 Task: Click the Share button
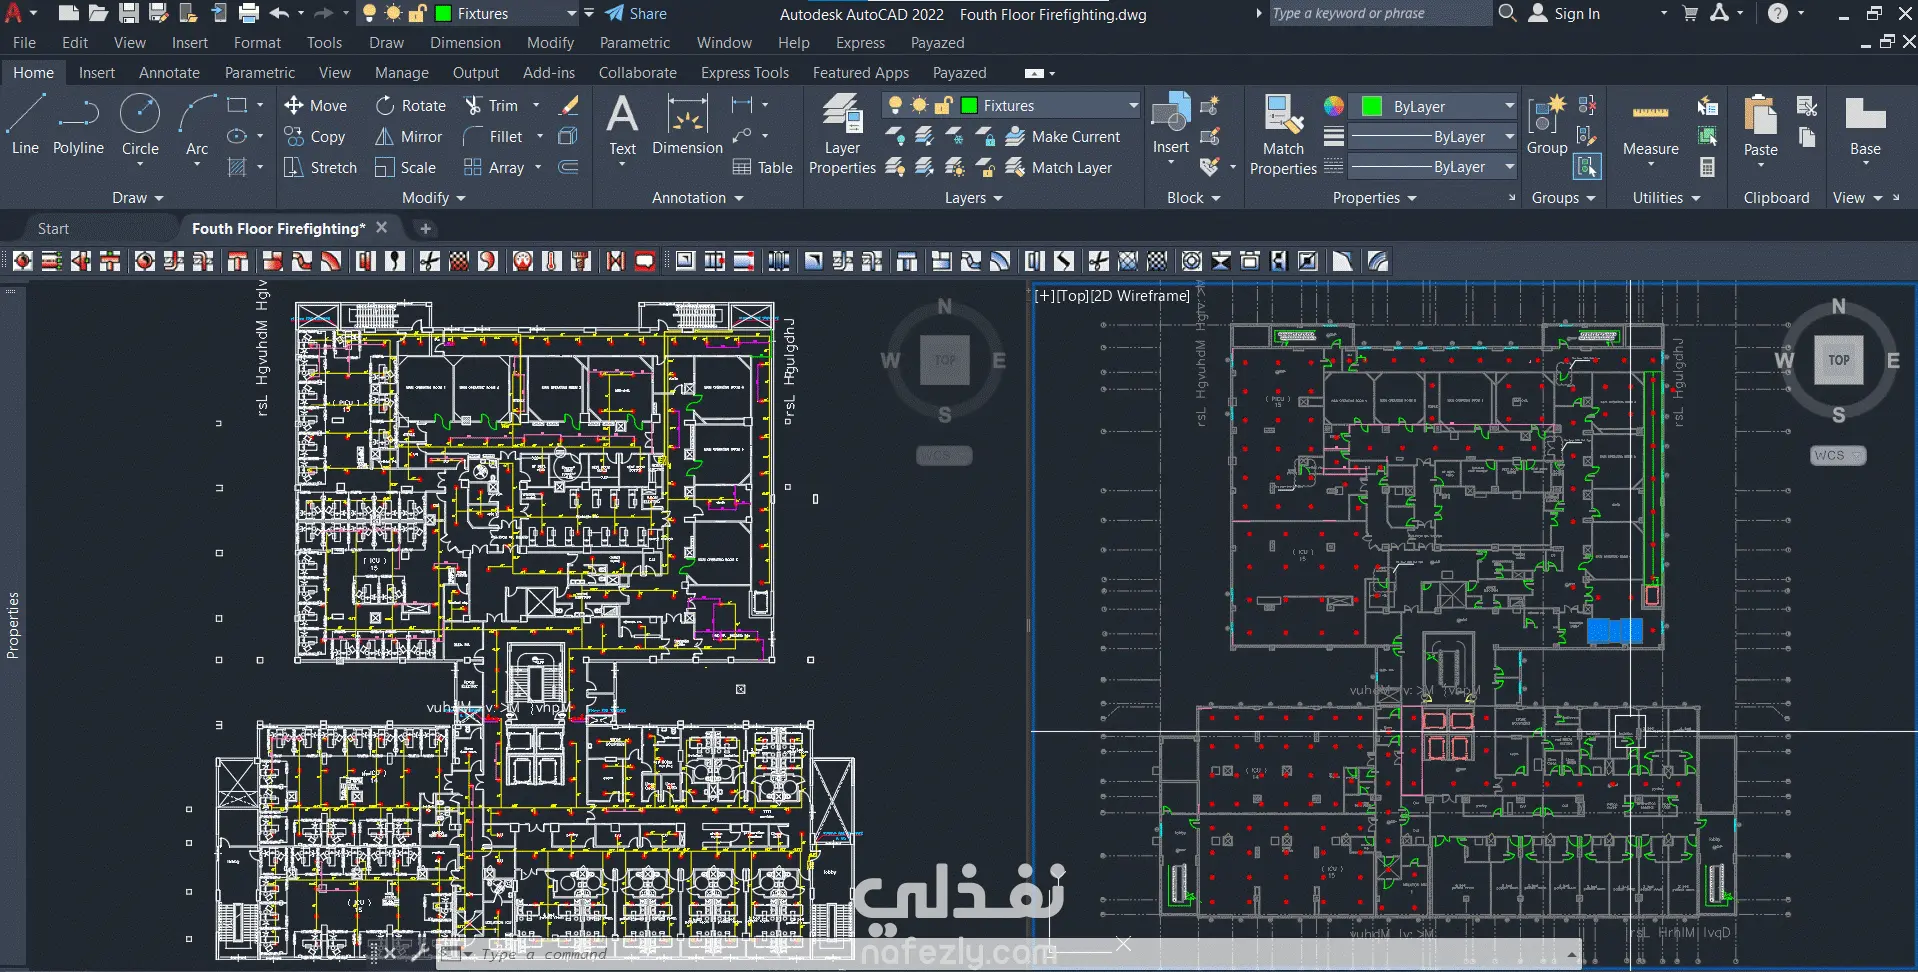point(636,13)
